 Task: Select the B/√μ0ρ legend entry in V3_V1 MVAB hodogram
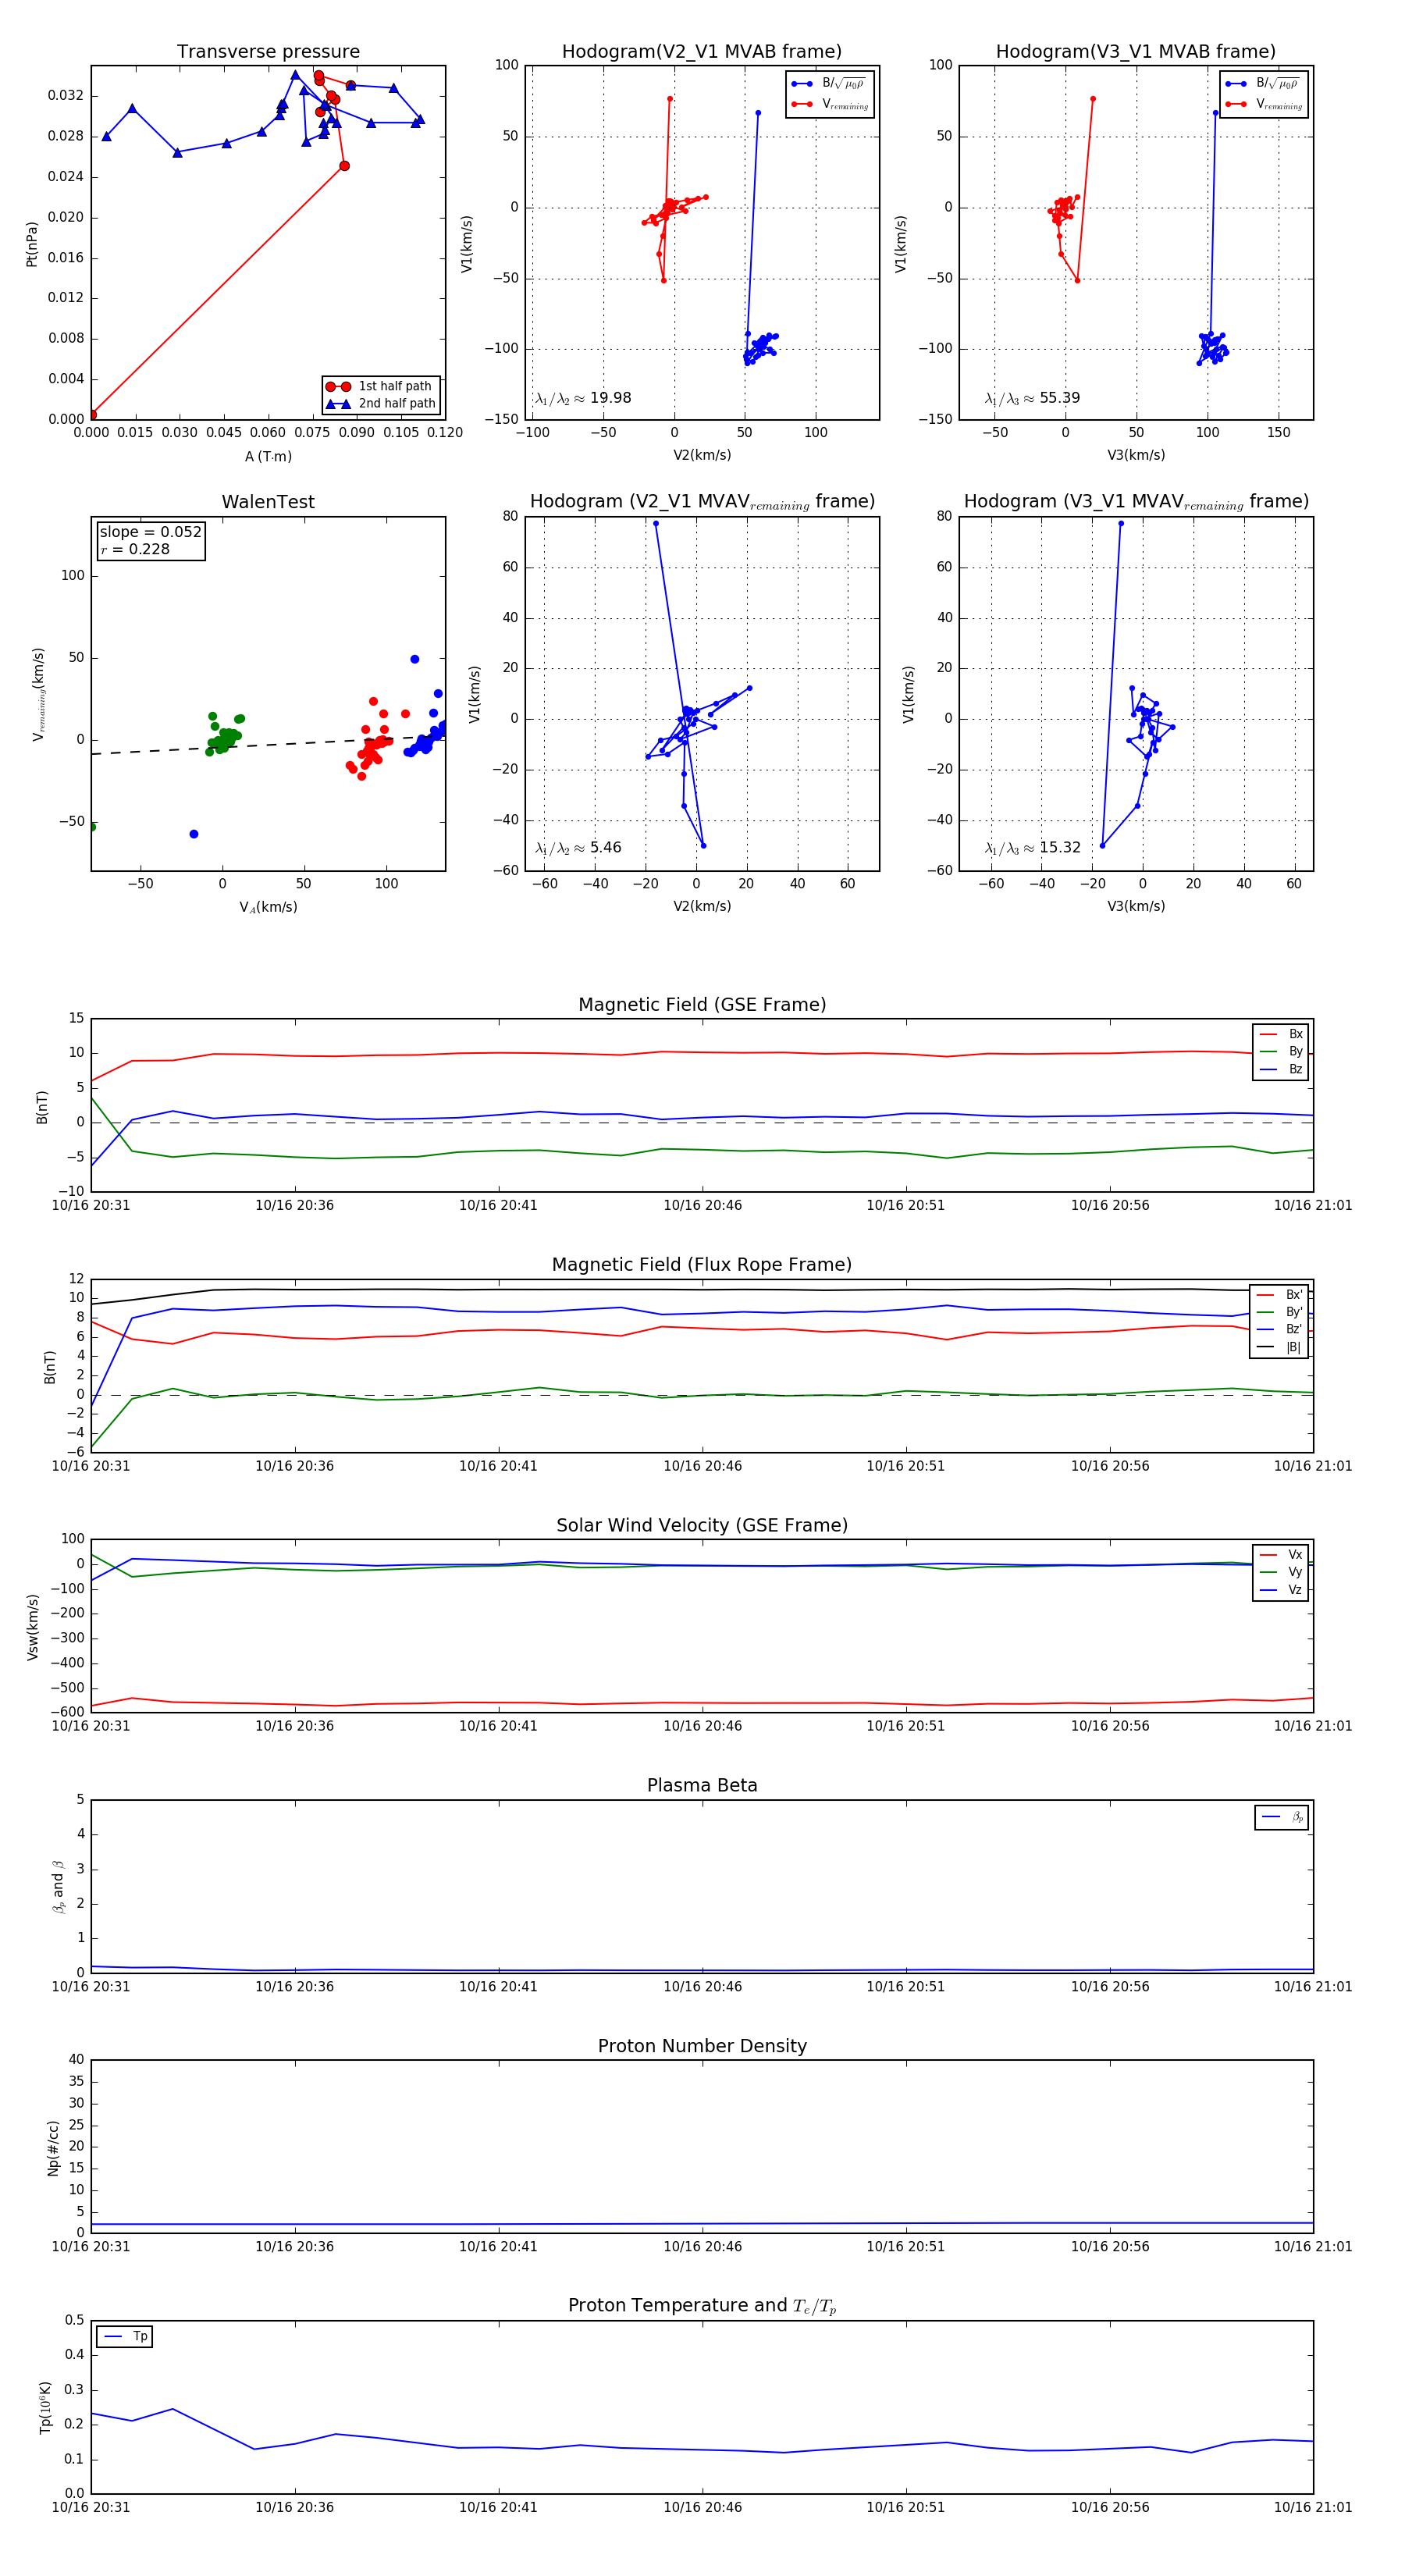pyautogui.click(x=1264, y=84)
